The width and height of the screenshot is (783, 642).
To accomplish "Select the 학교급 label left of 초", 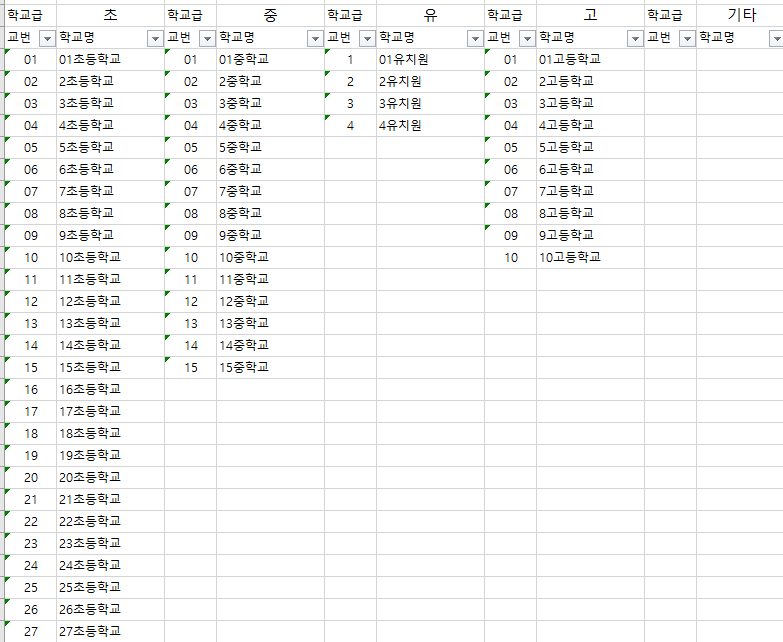I will tap(30, 15).
